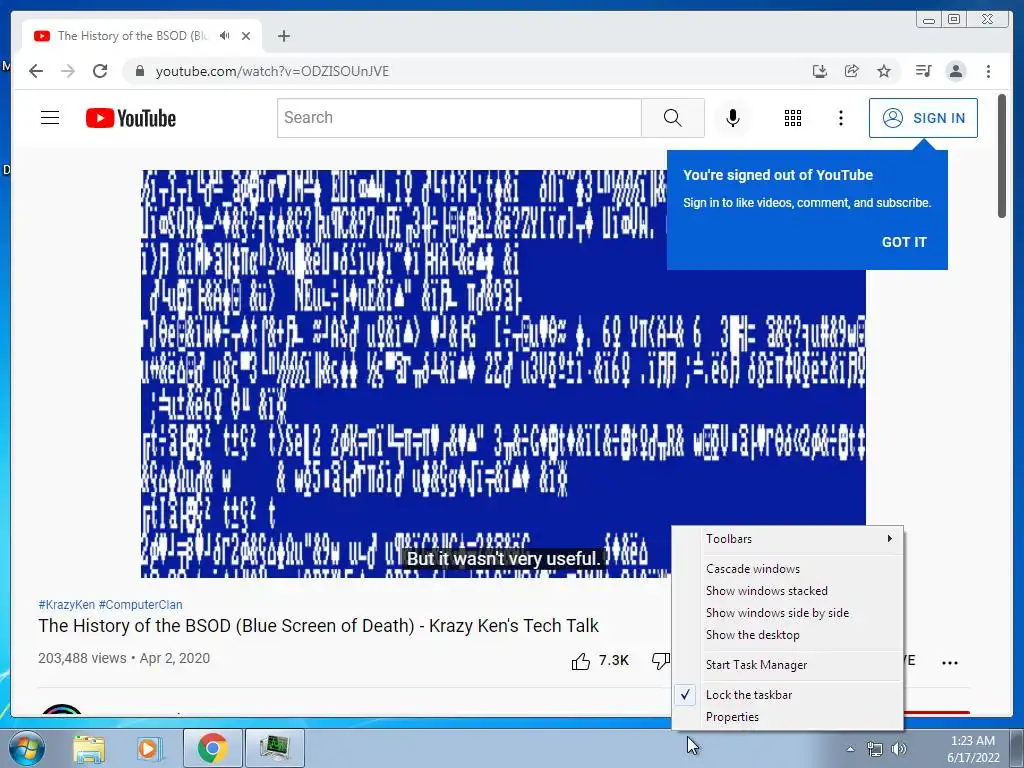The image size is (1024, 768).
Task: Launch Windows Media Player from taskbar
Action: [150, 749]
